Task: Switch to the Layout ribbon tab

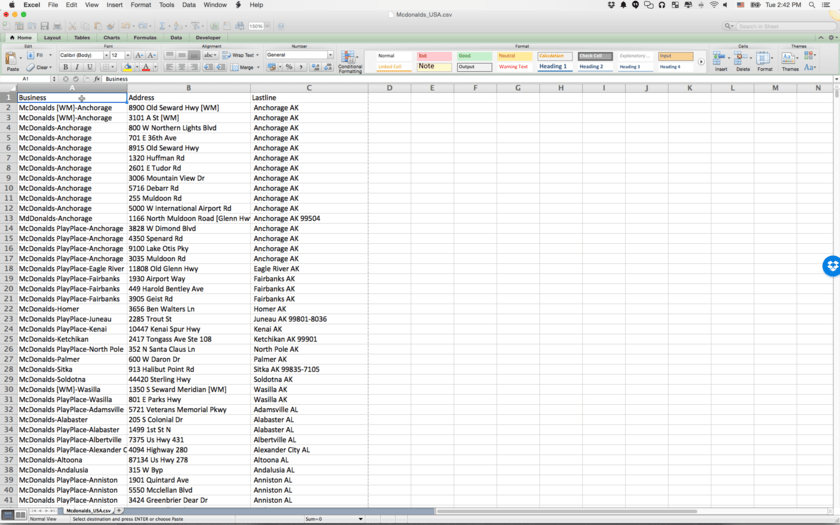Action: 52,38
